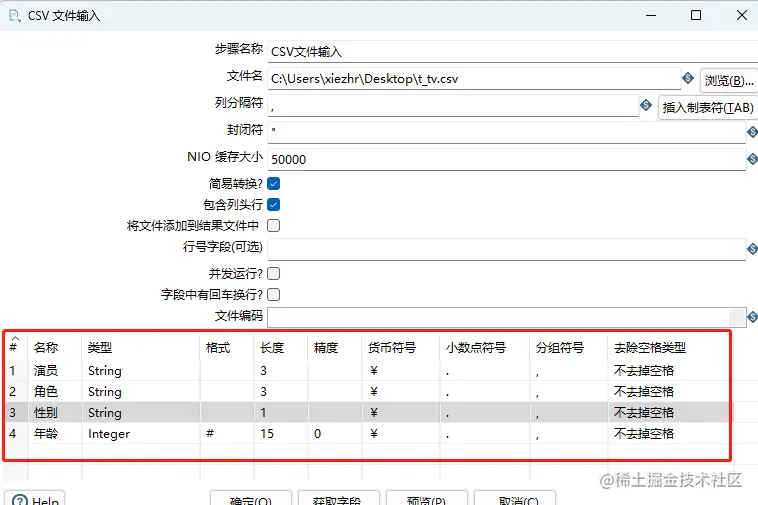Click the 步骤名称 input field
This screenshot has height=505, width=758.
[512, 52]
